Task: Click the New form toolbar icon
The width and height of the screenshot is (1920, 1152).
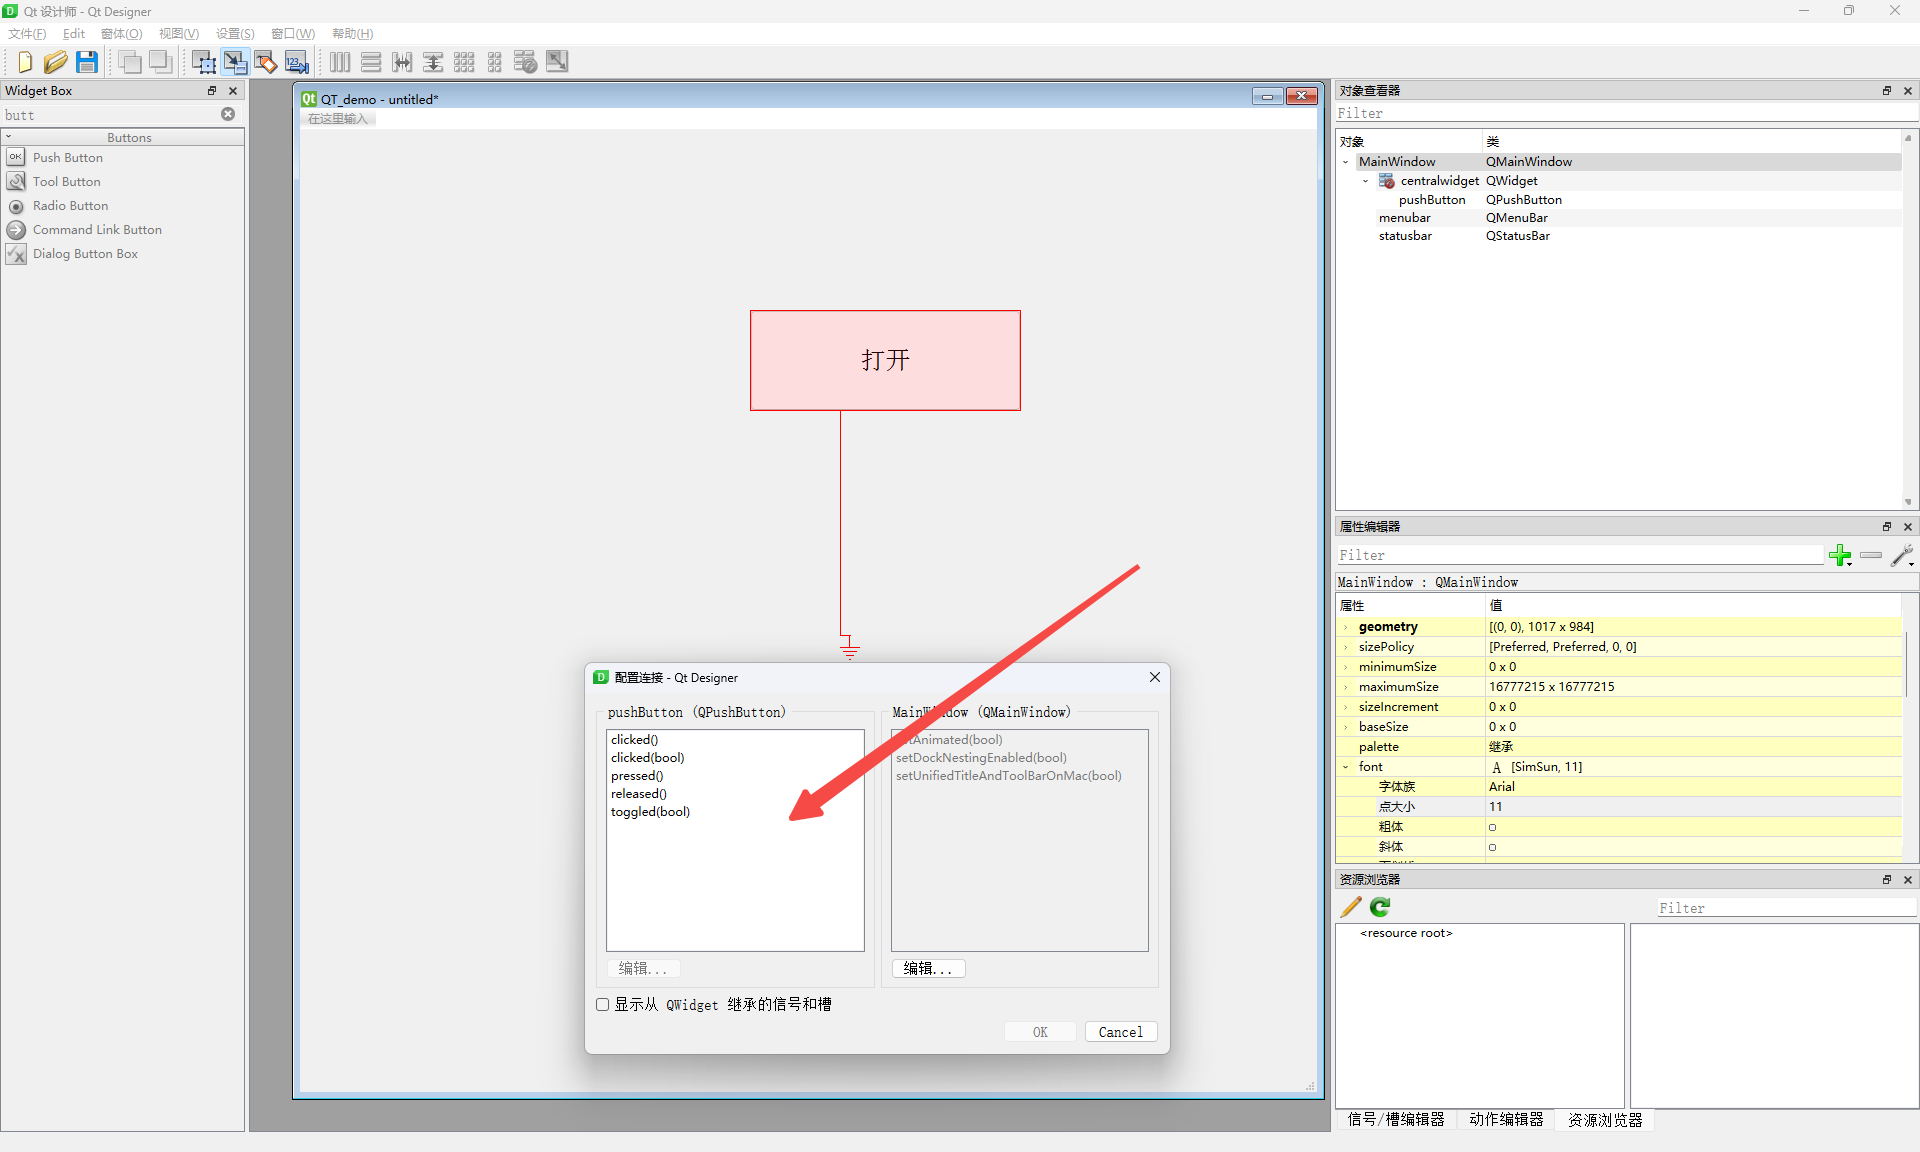Action: click(25, 62)
